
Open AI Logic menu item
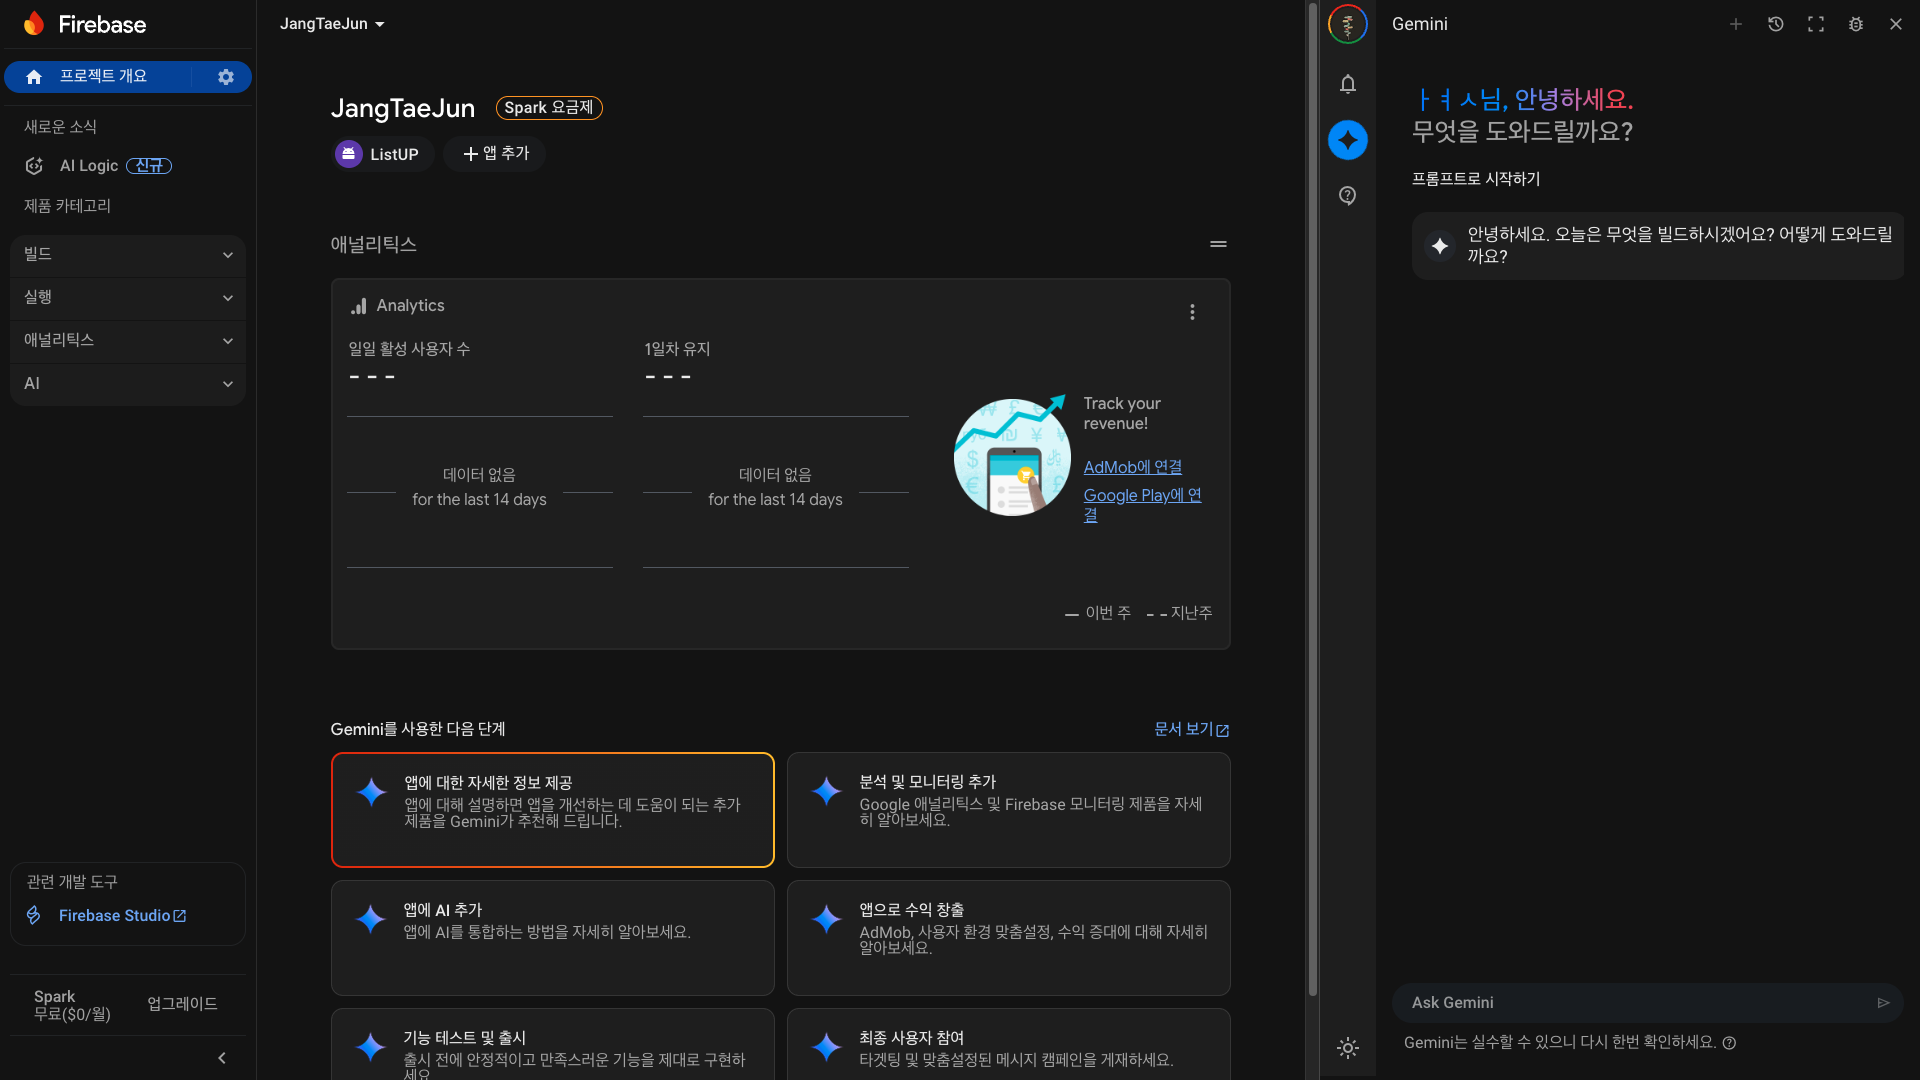coord(89,166)
